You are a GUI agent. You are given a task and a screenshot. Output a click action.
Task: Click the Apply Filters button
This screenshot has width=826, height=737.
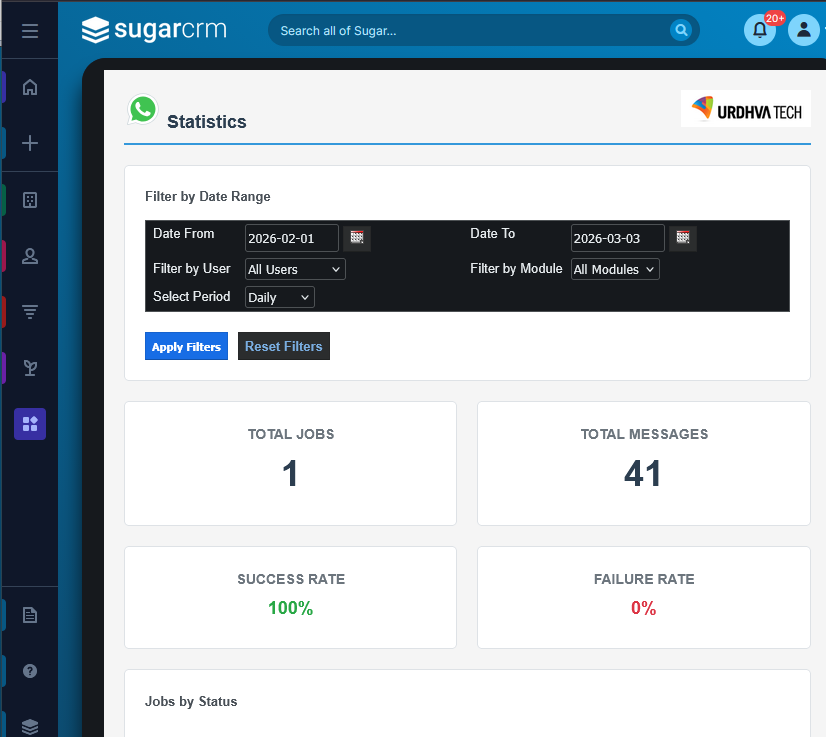[x=186, y=346]
